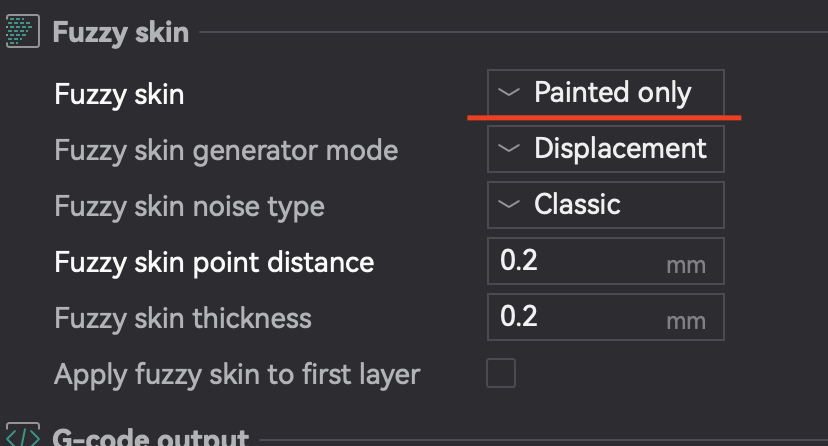
Task: Click the 'Fuzzy skin noise type' label
Action: (x=189, y=206)
